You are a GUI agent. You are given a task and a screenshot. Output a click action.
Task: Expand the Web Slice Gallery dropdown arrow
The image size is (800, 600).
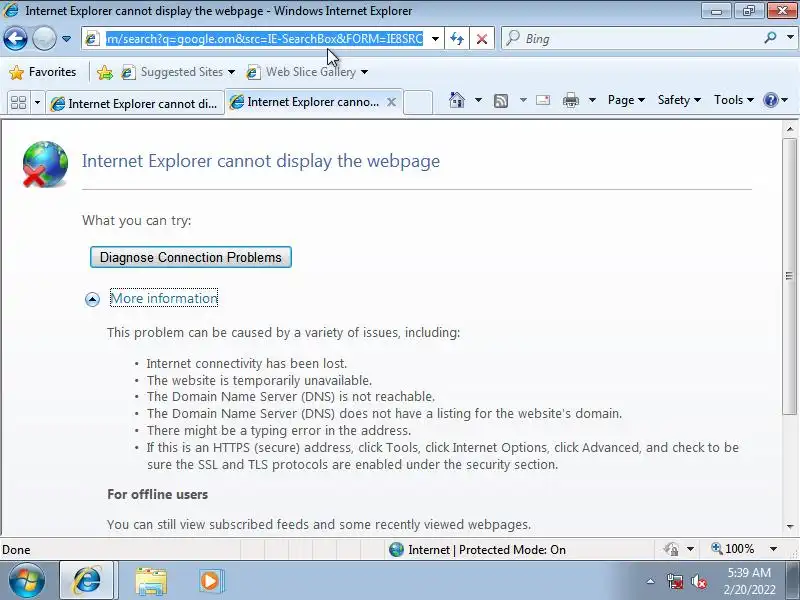(x=364, y=72)
